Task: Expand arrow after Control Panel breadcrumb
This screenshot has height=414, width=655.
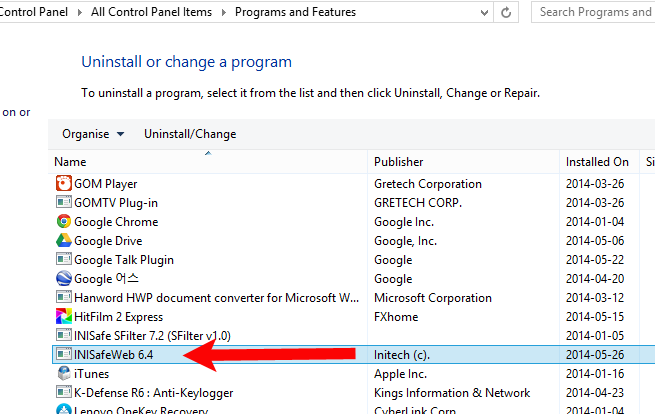Action: pos(79,12)
